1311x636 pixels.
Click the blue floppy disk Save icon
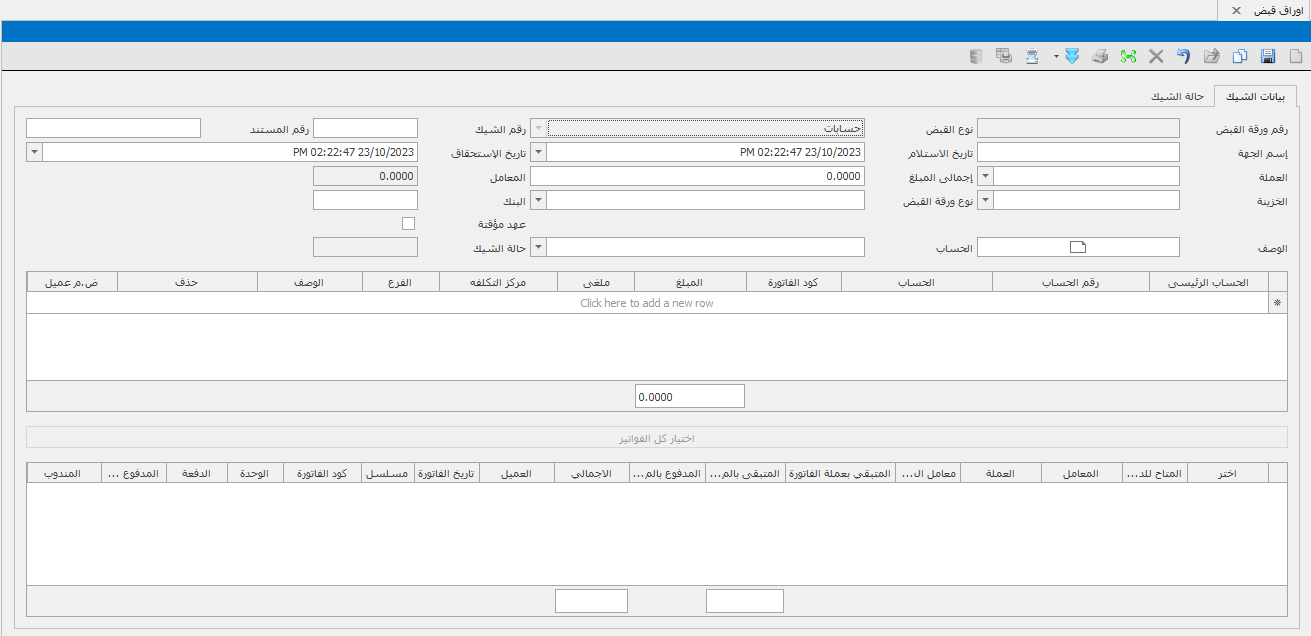[1268, 57]
